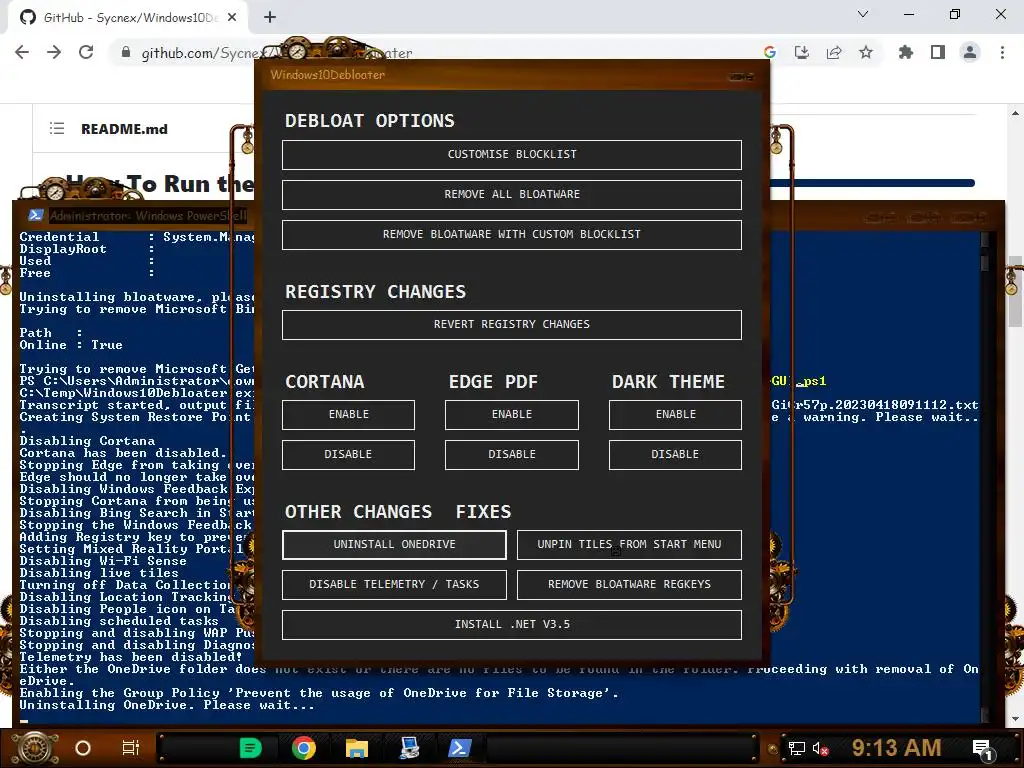The image size is (1024, 768).
Task: Open Chrome profile avatar
Action: click(x=970, y=52)
